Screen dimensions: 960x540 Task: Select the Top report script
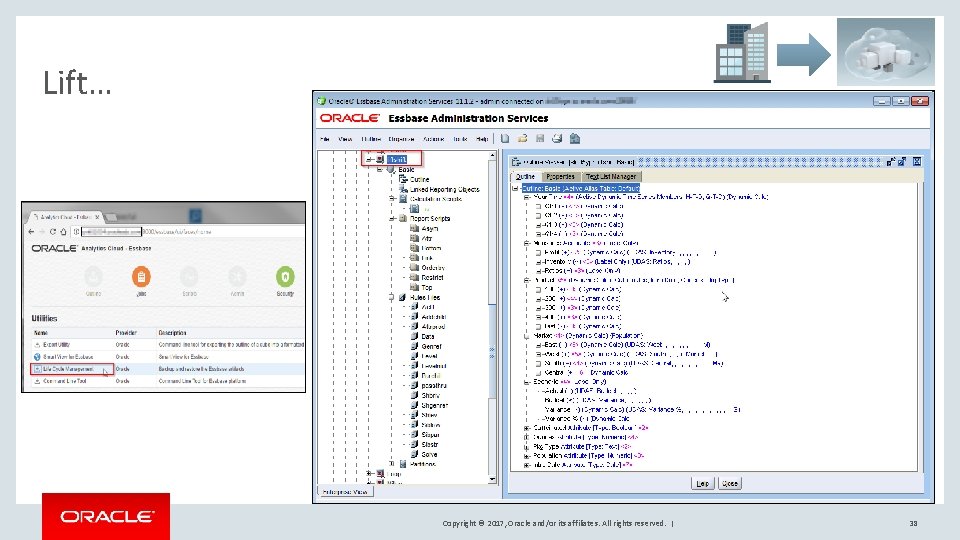point(427,287)
